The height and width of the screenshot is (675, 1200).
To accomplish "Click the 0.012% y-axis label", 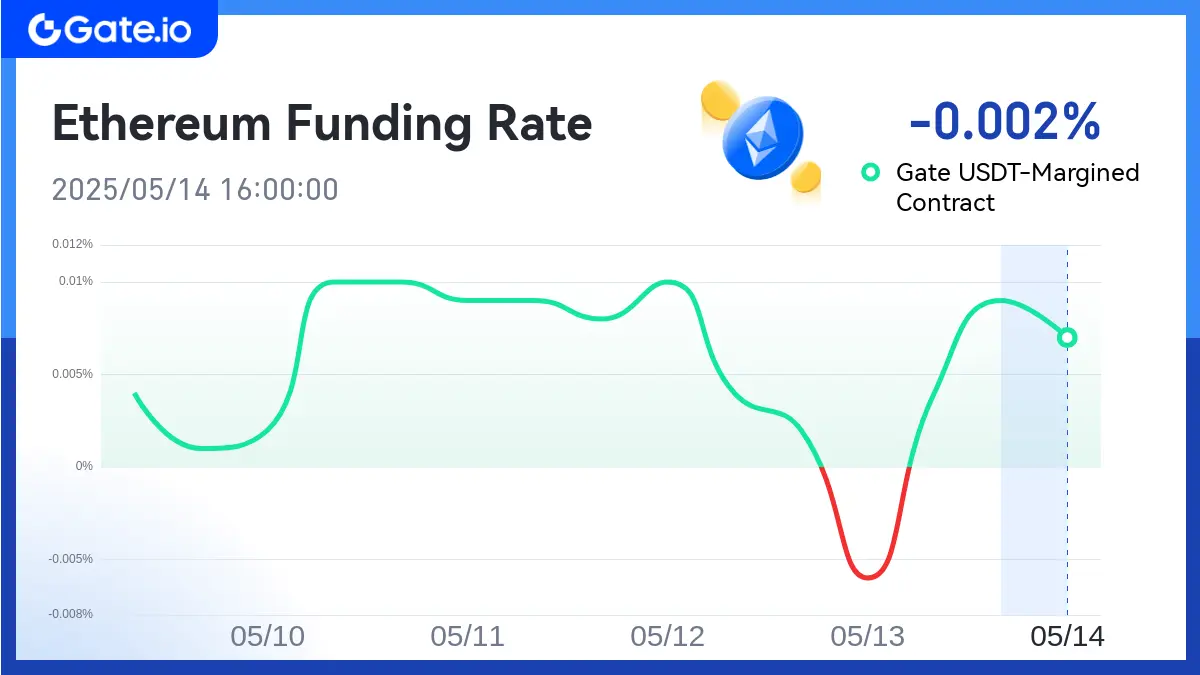I will click(x=74, y=244).
